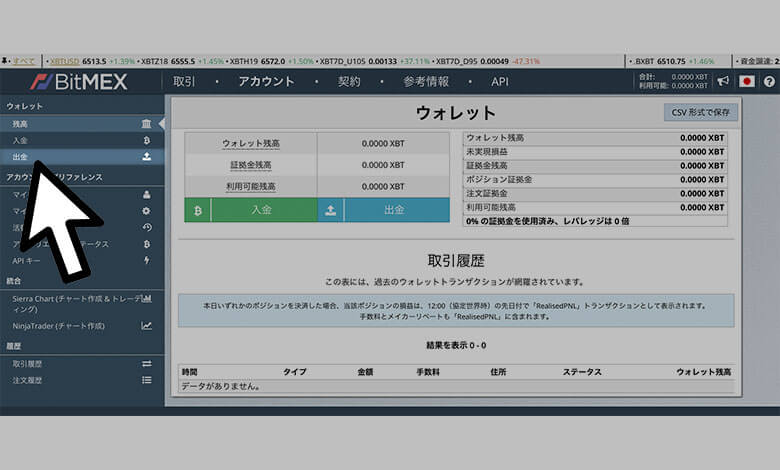The image size is (780, 470).
Task: Click the underlined 証拠金残高 label
Action: coord(251,165)
